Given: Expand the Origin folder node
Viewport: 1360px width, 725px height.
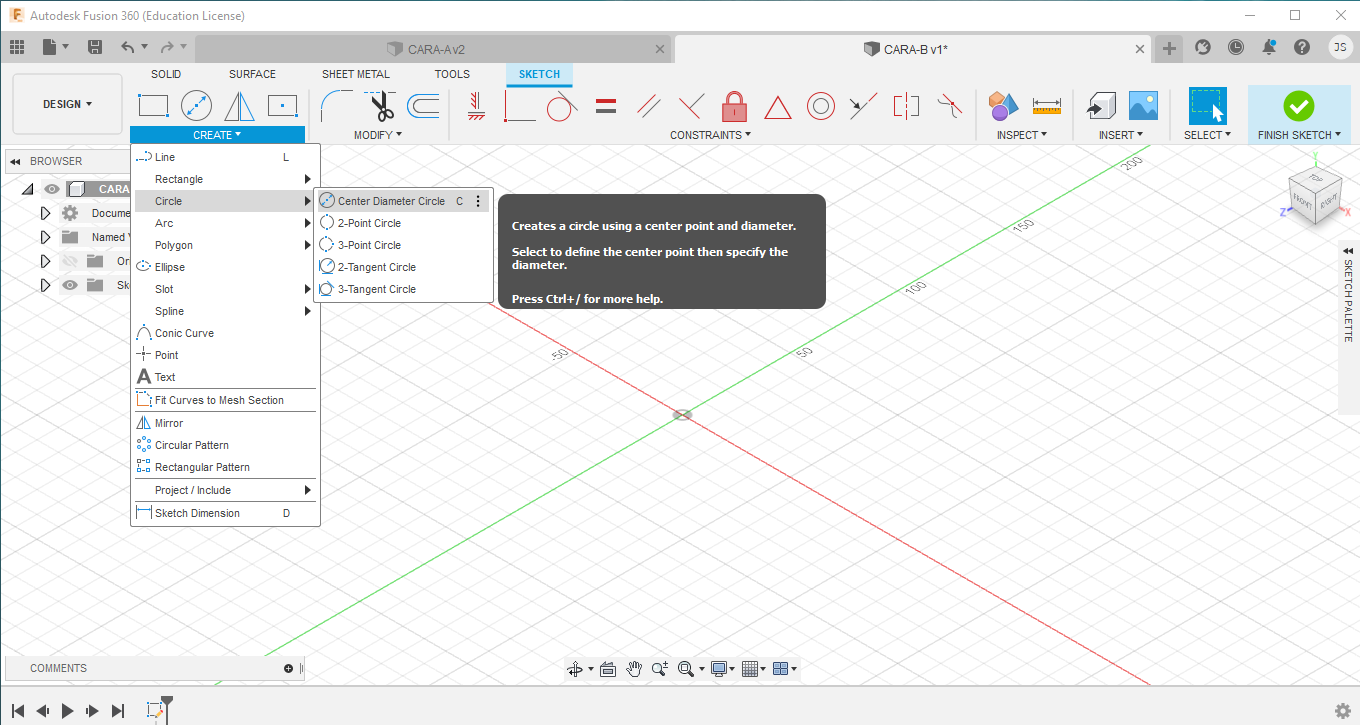Looking at the screenshot, I should tap(45, 261).
